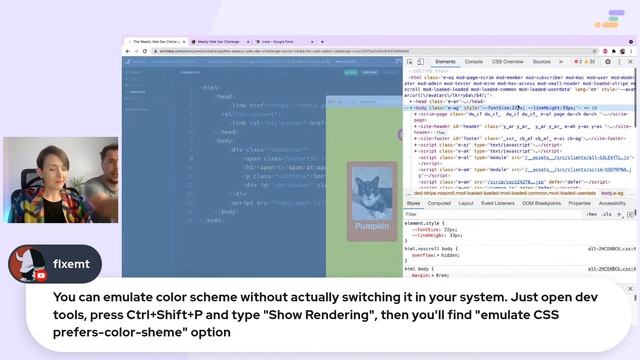Open the scrim script src link
640x360 pixels.
point(578,169)
